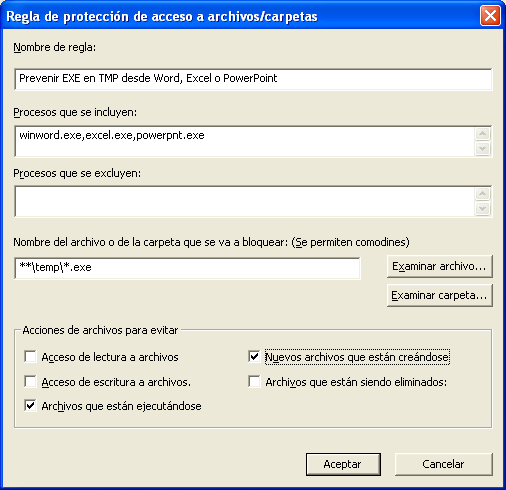Enable Acceso de escritura a archivos checkbox
The height and width of the screenshot is (490, 506).
(x=30, y=381)
